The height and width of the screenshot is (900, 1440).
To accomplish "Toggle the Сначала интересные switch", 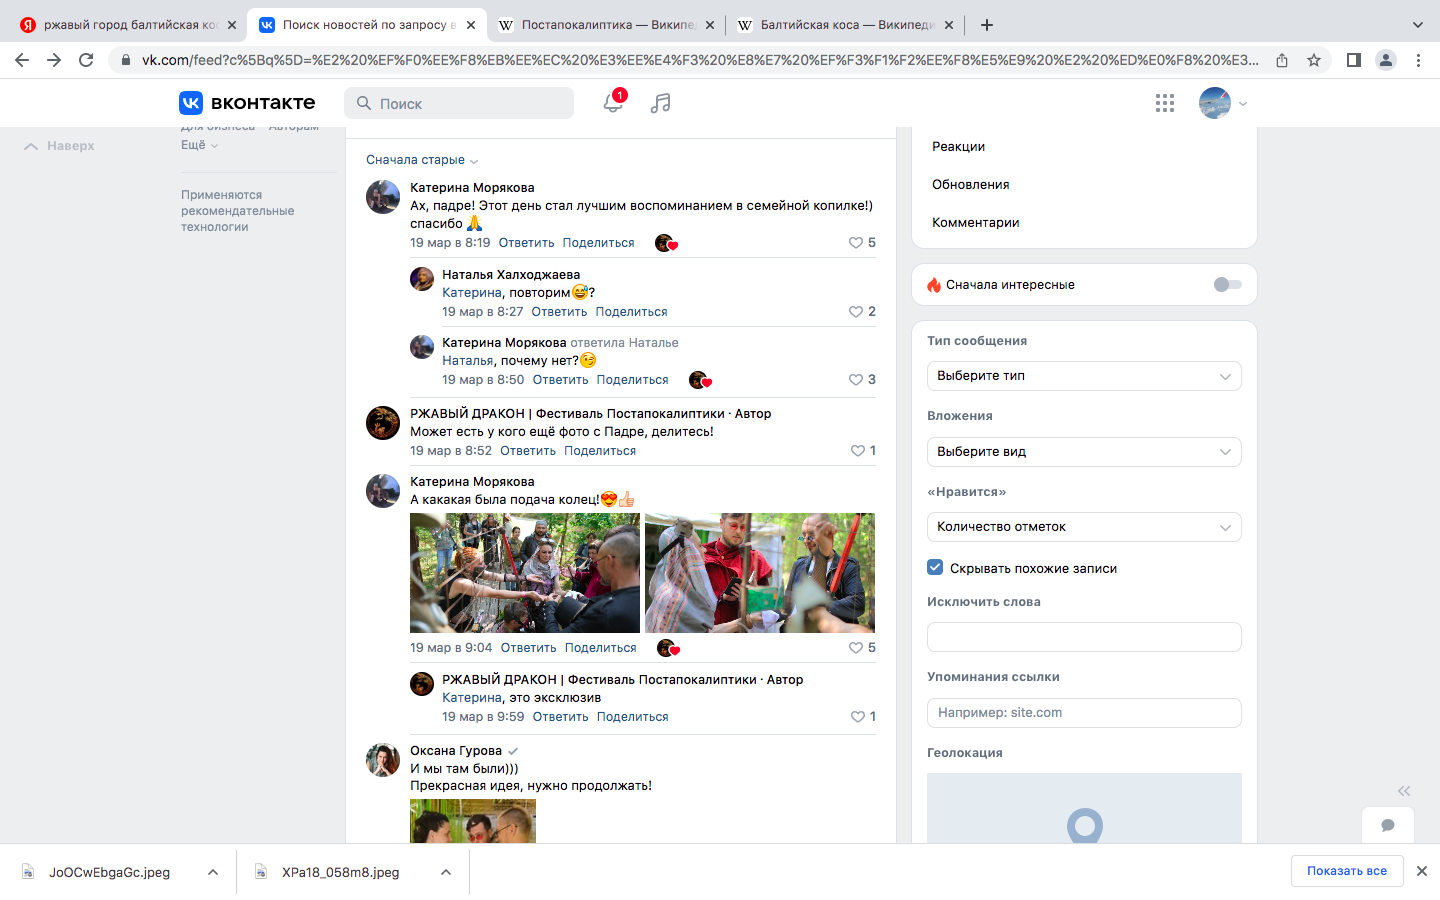I will 1227,285.
